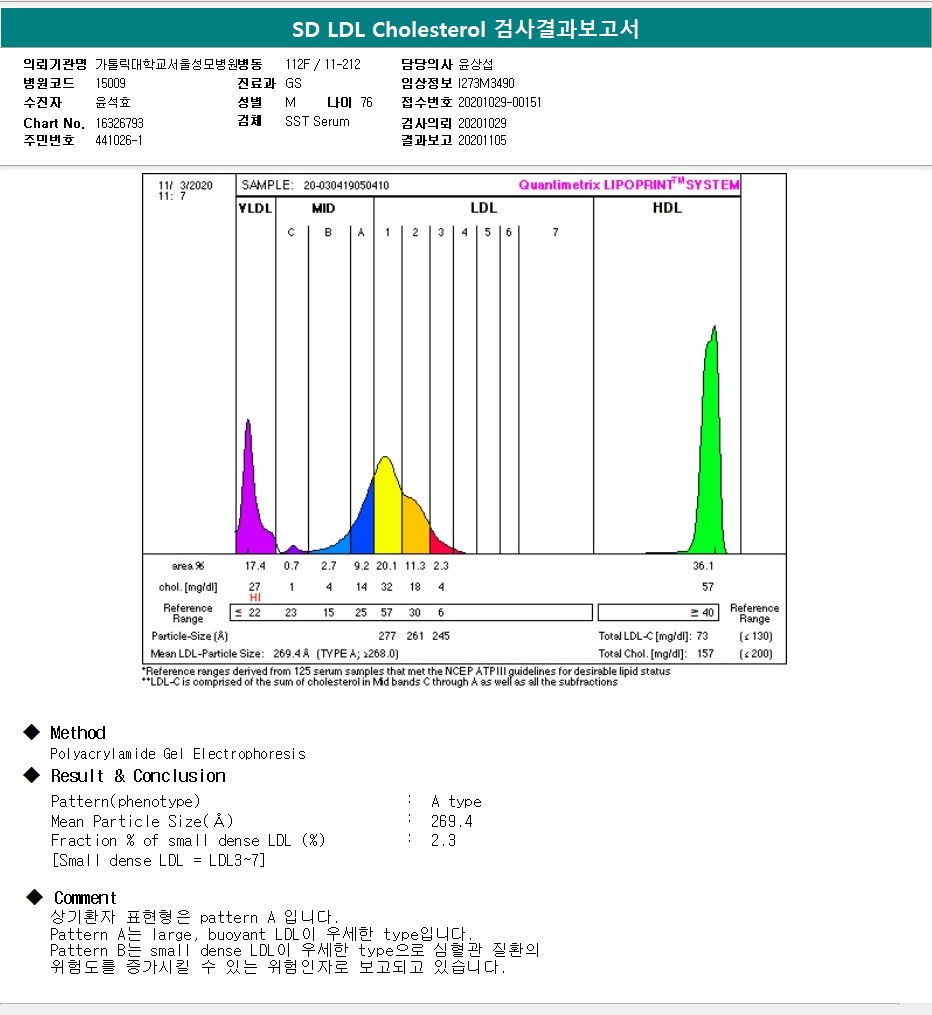The height and width of the screenshot is (1015, 932).
Task: Select the pattern result 'A type'
Action: click(456, 802)
